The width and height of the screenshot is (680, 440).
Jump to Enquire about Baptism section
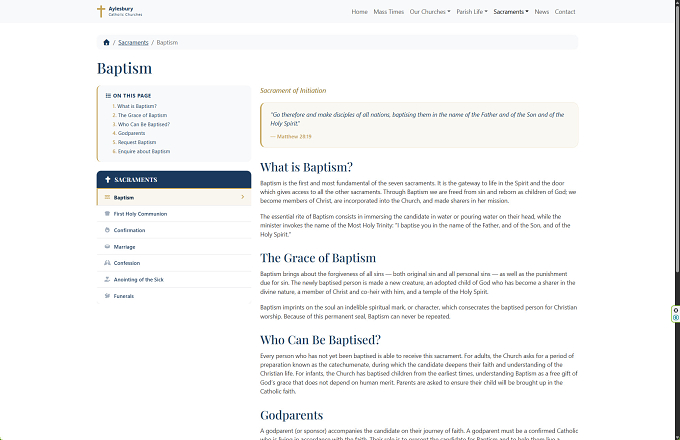[x=144, y=151]
